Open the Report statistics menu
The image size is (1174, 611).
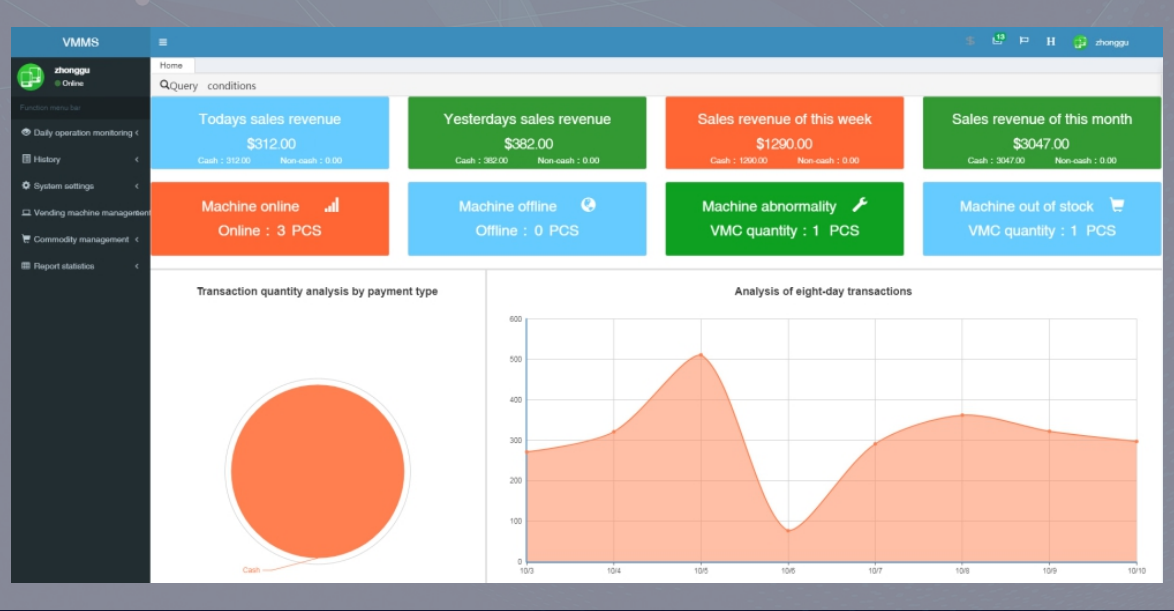[80, 266]
